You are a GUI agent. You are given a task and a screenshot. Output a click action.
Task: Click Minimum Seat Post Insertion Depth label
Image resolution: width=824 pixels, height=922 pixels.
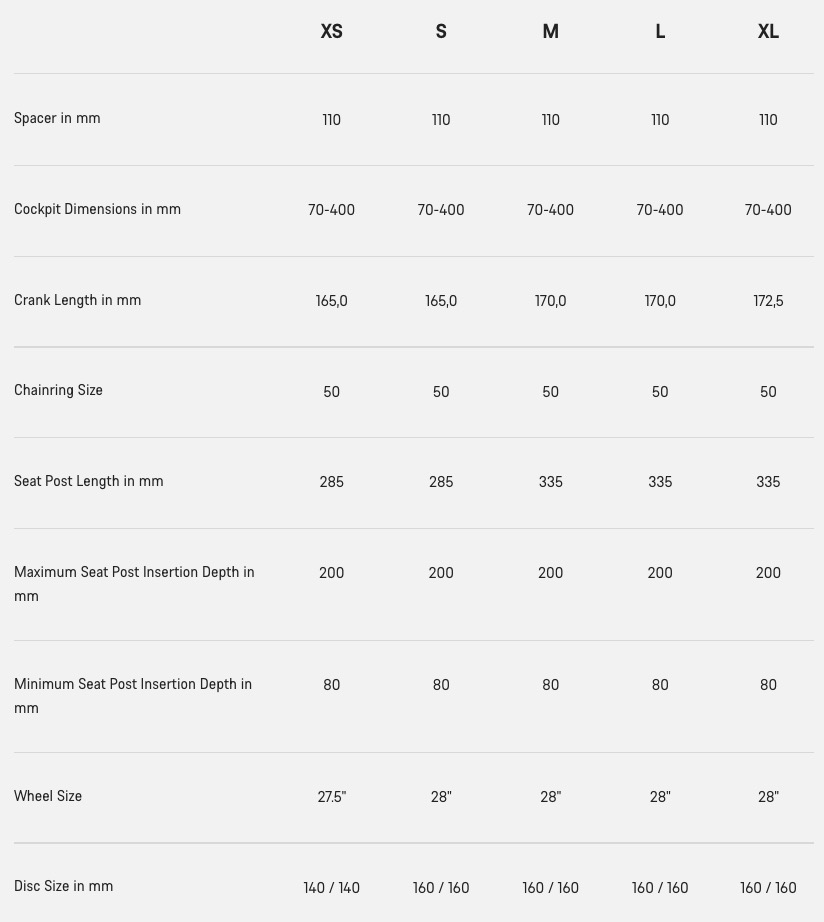click(x=133, y=696)
